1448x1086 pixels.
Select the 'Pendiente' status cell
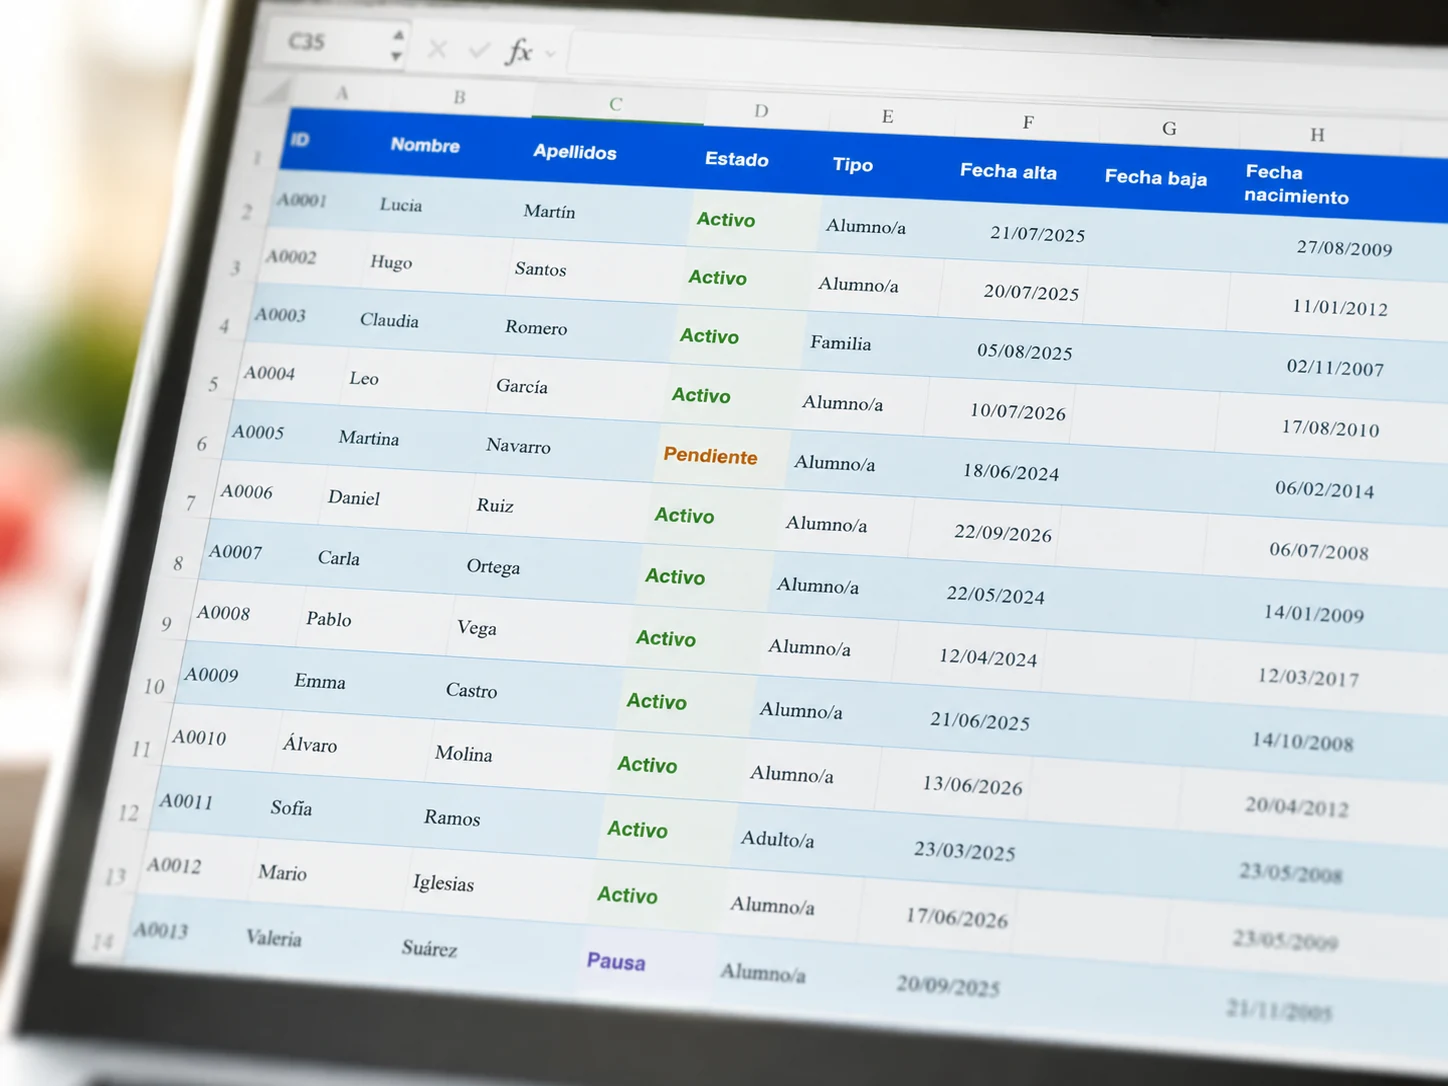tap(710, 456)
